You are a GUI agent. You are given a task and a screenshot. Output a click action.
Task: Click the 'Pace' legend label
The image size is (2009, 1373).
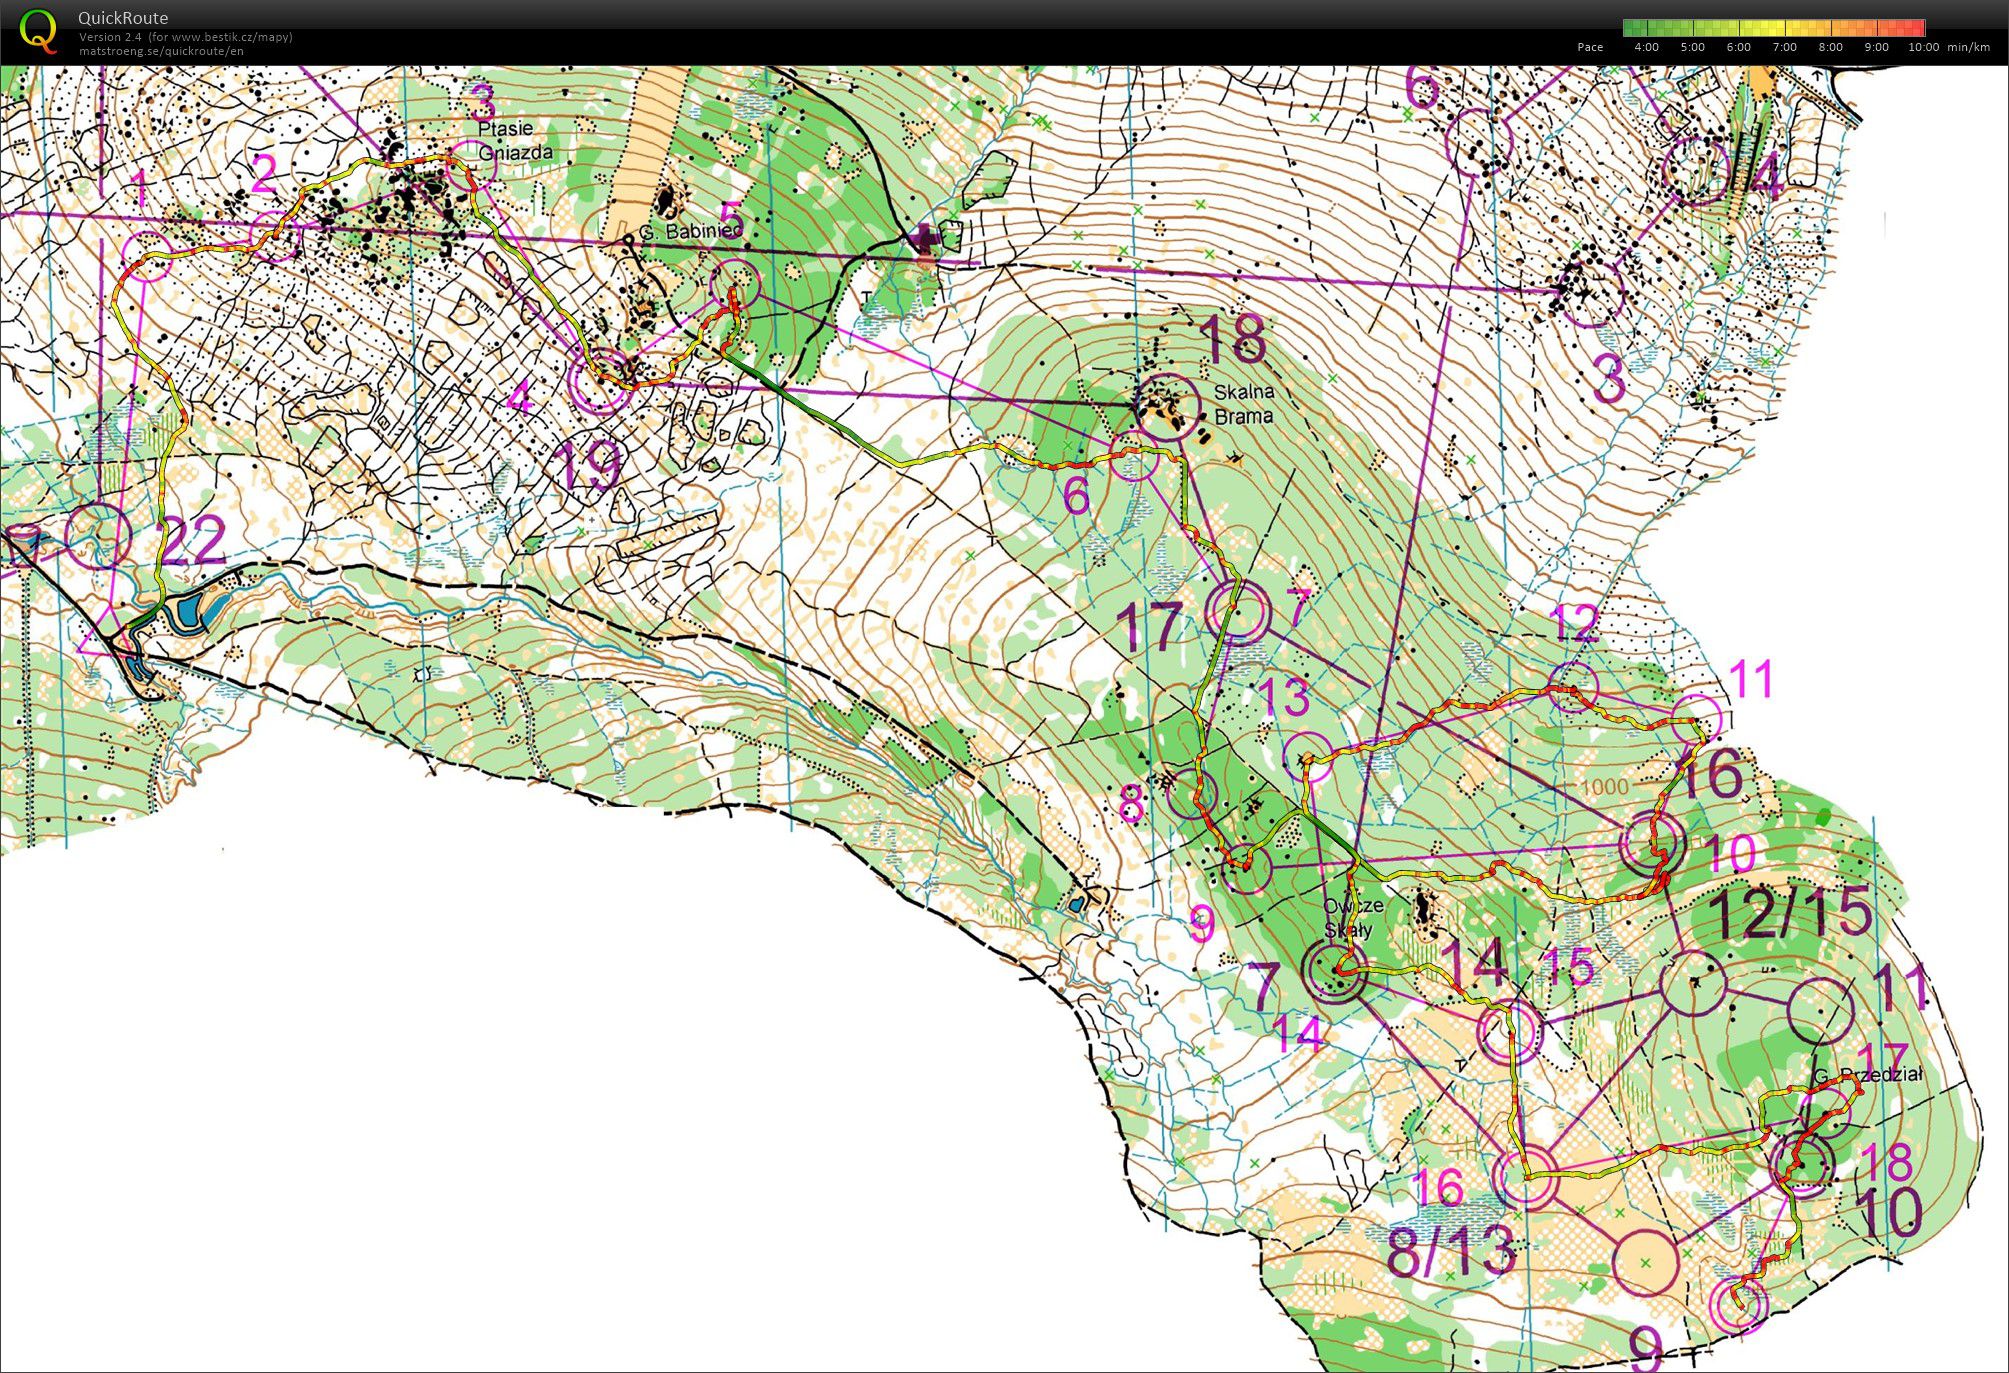click(1590, 47)
